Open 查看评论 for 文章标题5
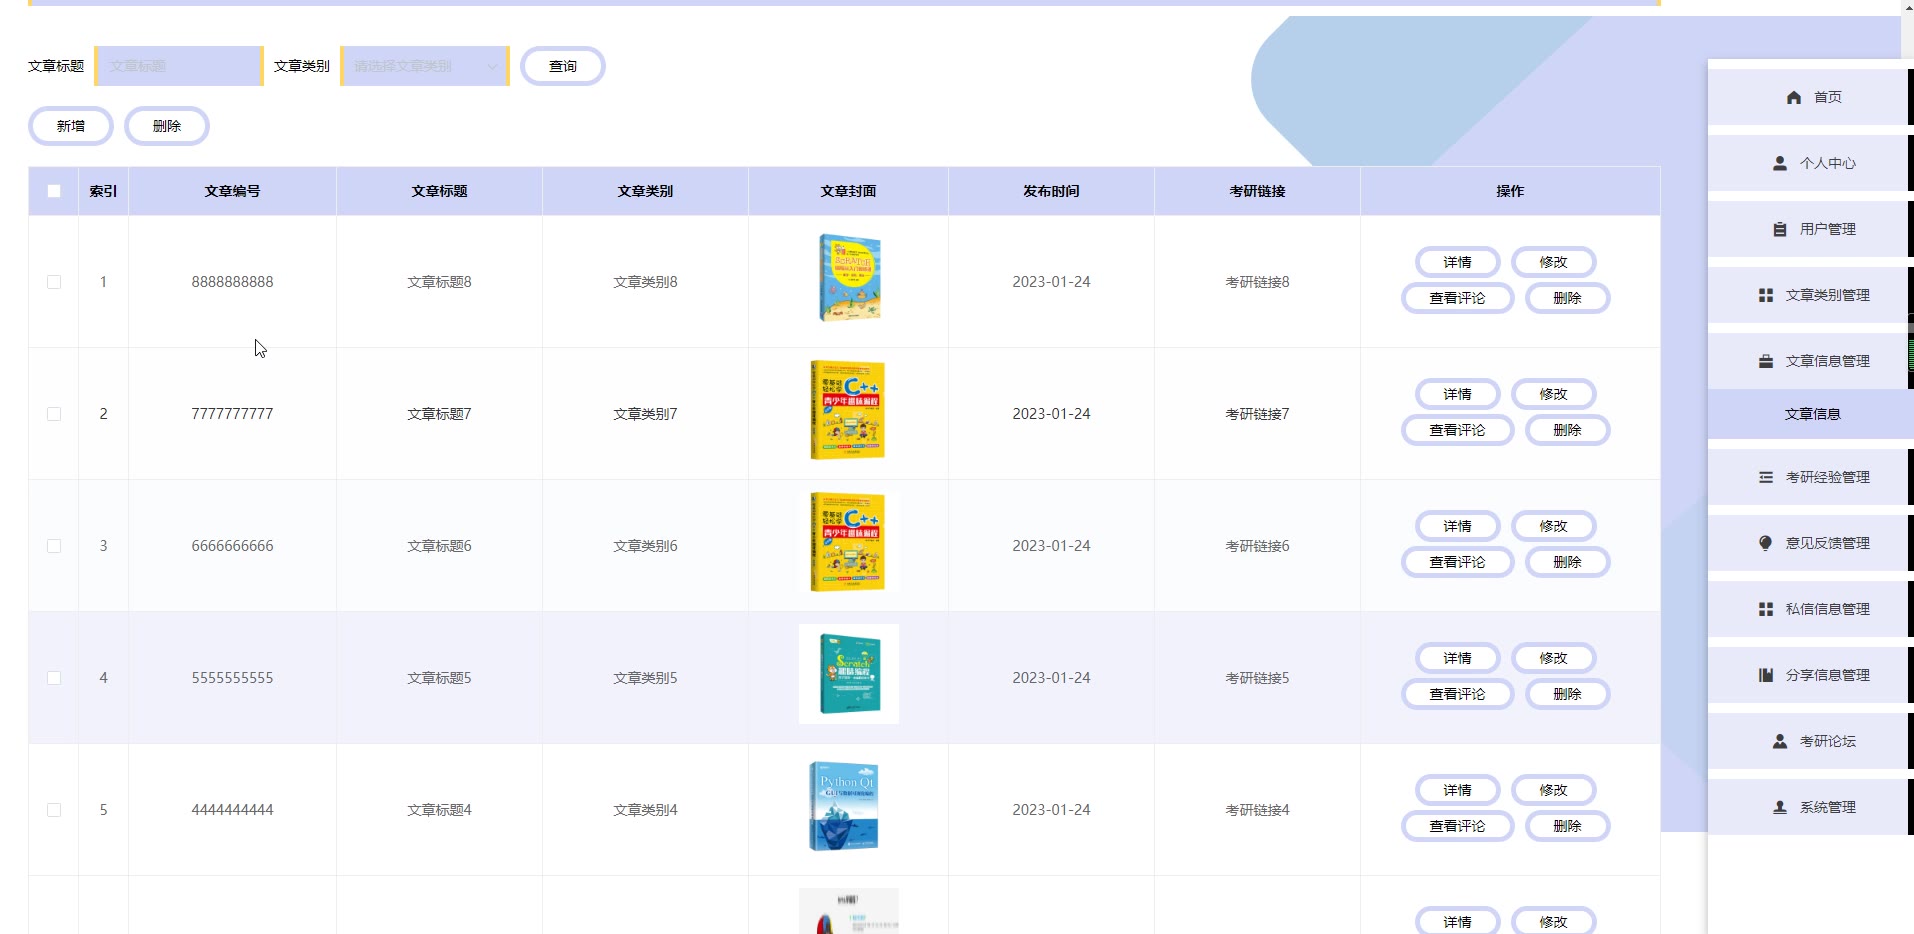The image size is (1914, 934). pyautogui.click(x=1457, y=694)
